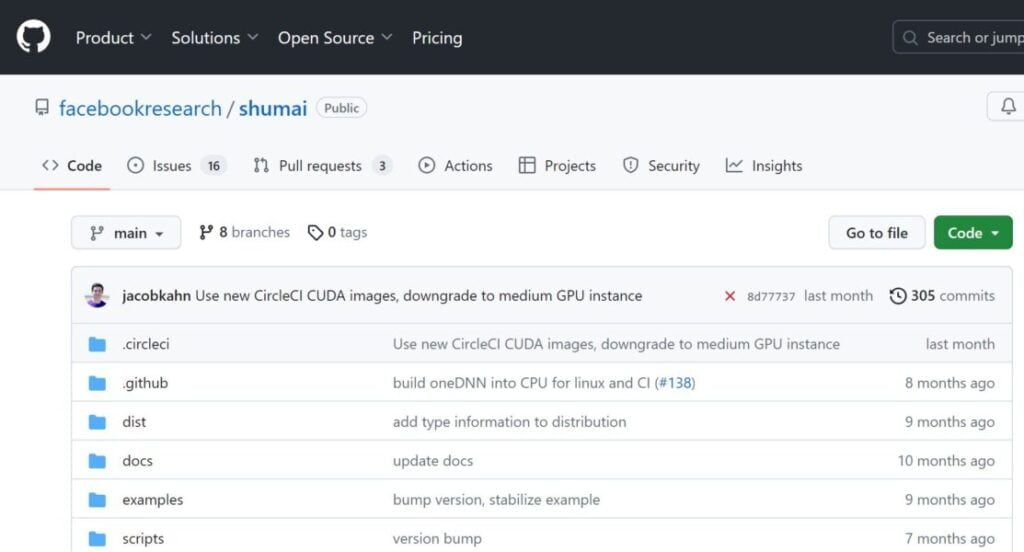Open commit hash 8d77737

click(x=771, y=297)
